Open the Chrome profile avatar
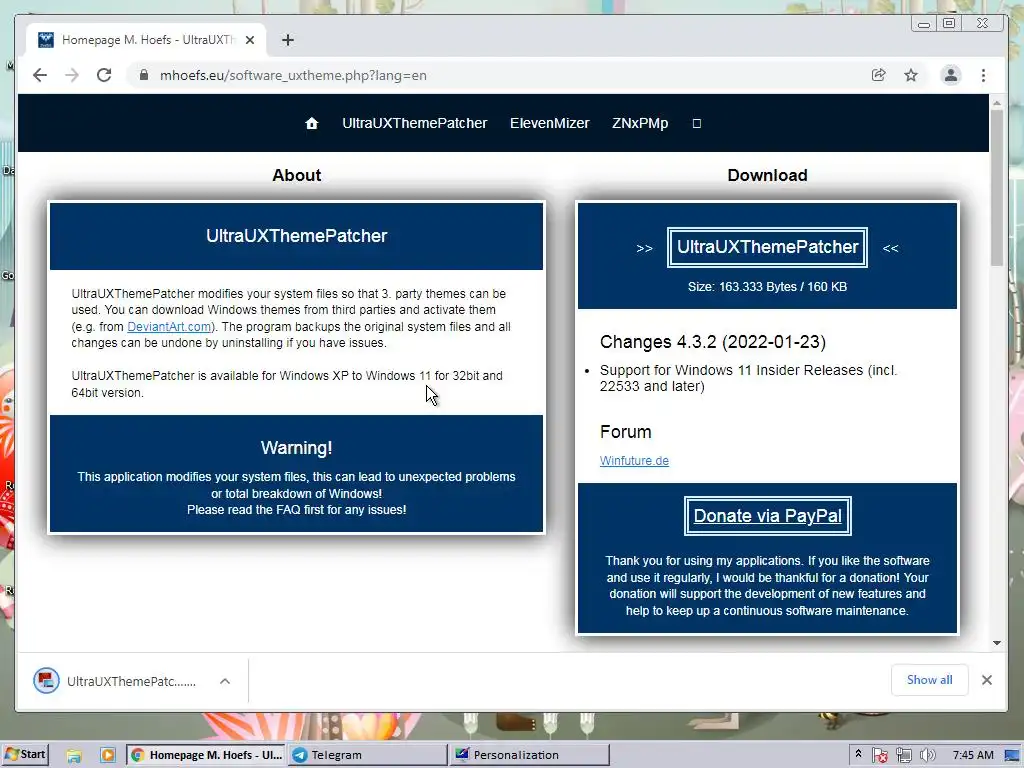1024x768 pixels. 951,75
